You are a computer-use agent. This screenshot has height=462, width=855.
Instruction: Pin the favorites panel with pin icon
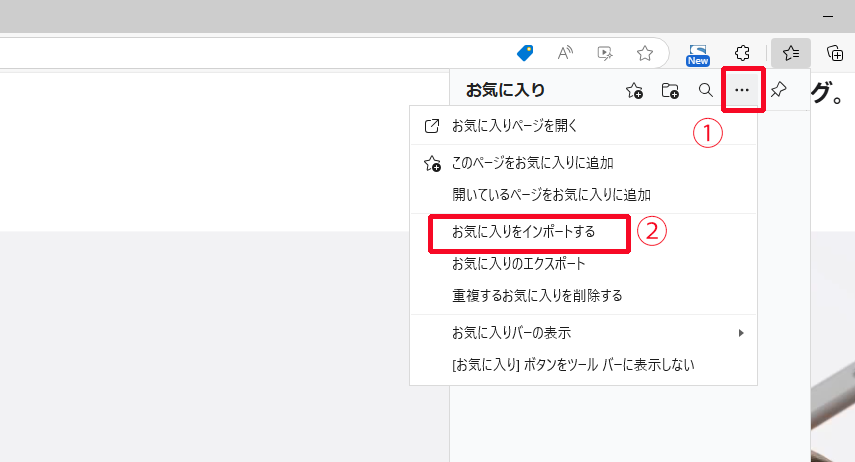click(779, 89)
